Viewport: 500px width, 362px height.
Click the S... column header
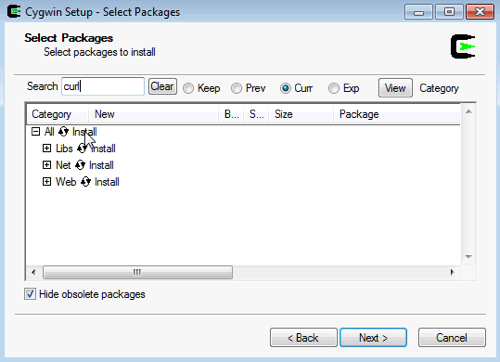click(256, 114)
